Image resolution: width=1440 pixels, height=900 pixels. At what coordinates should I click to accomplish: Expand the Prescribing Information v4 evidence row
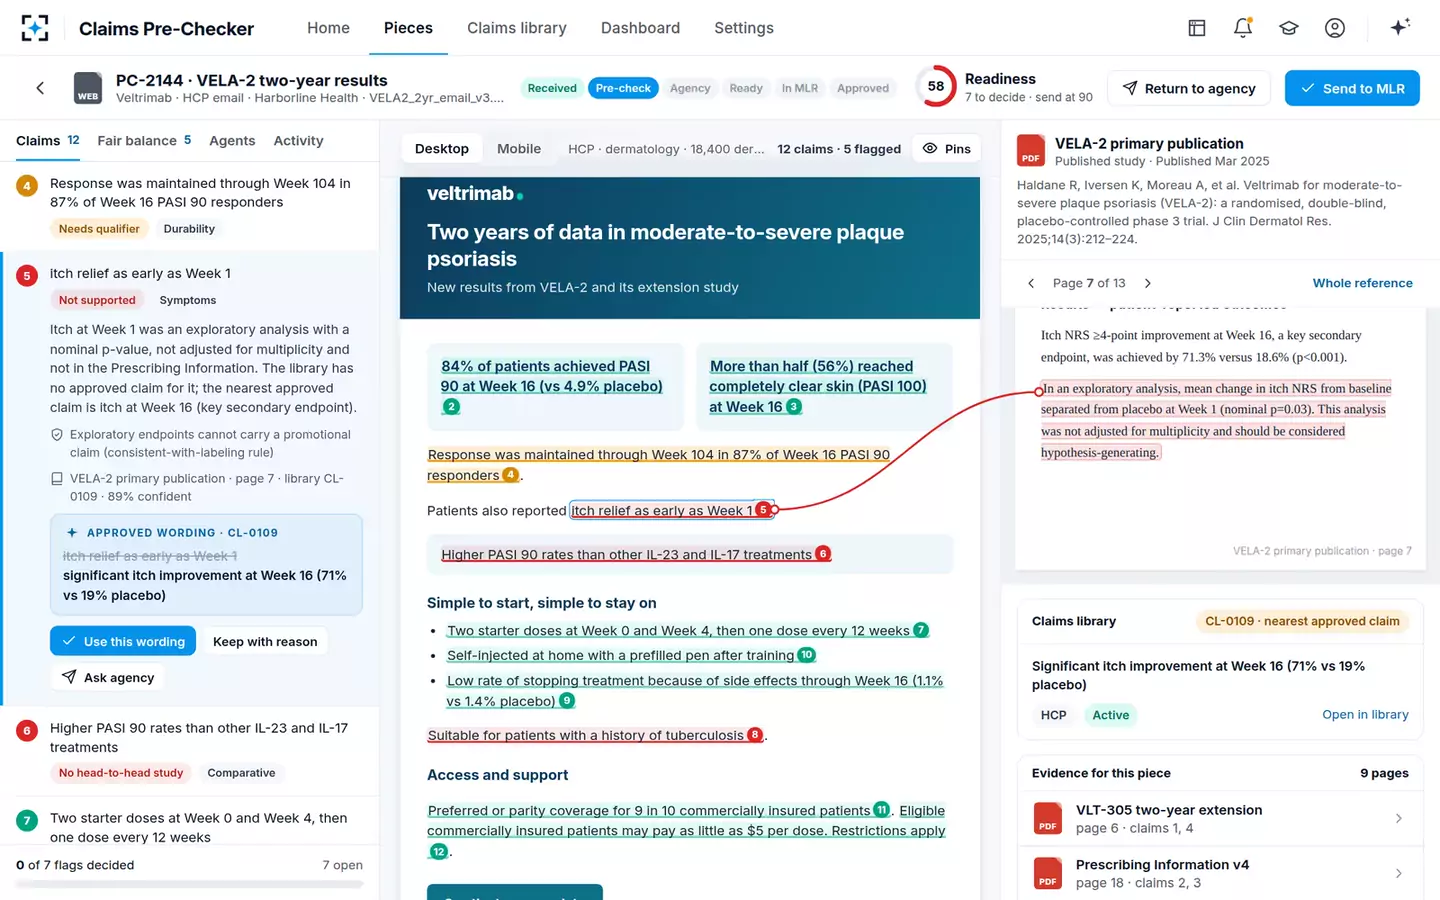pos(1220,873)
